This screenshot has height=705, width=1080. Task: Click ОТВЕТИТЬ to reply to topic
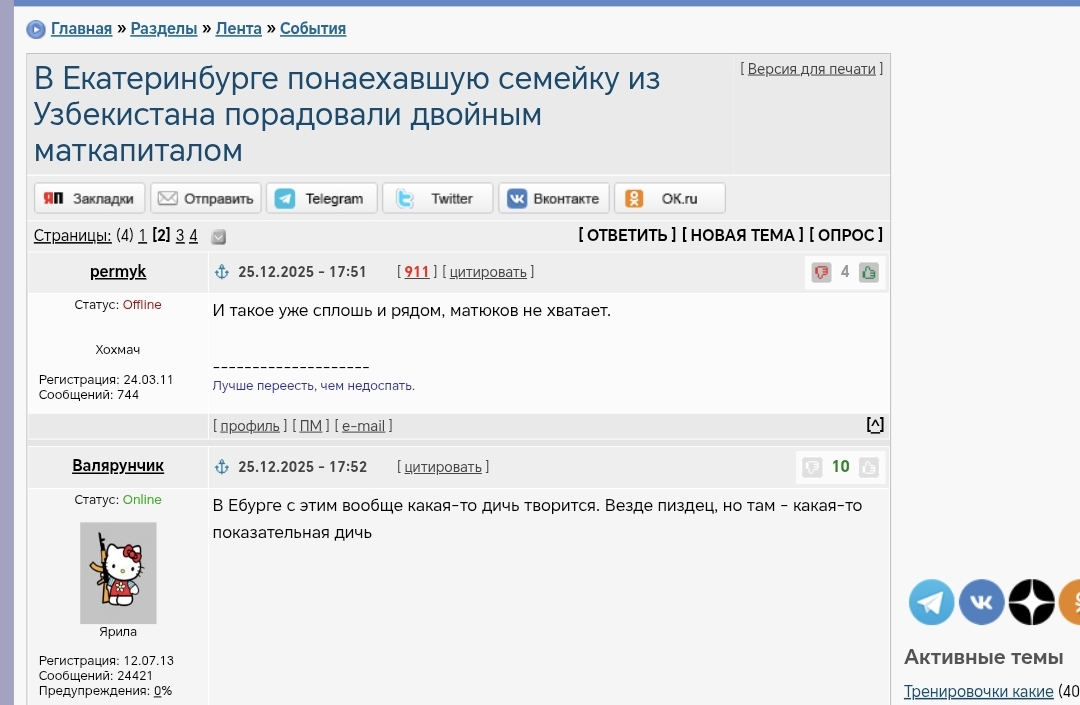click(627, 235)
